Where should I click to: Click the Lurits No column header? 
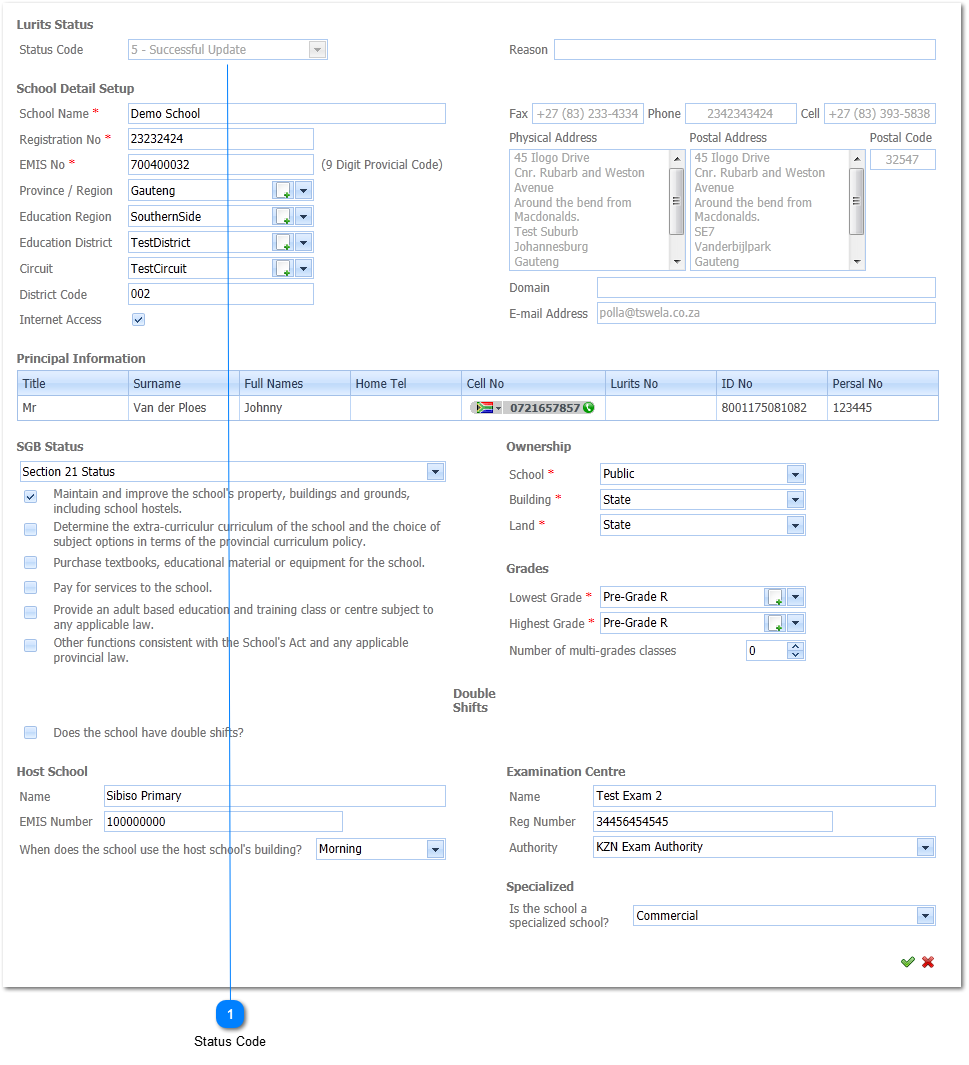click(x=661, y=383)
